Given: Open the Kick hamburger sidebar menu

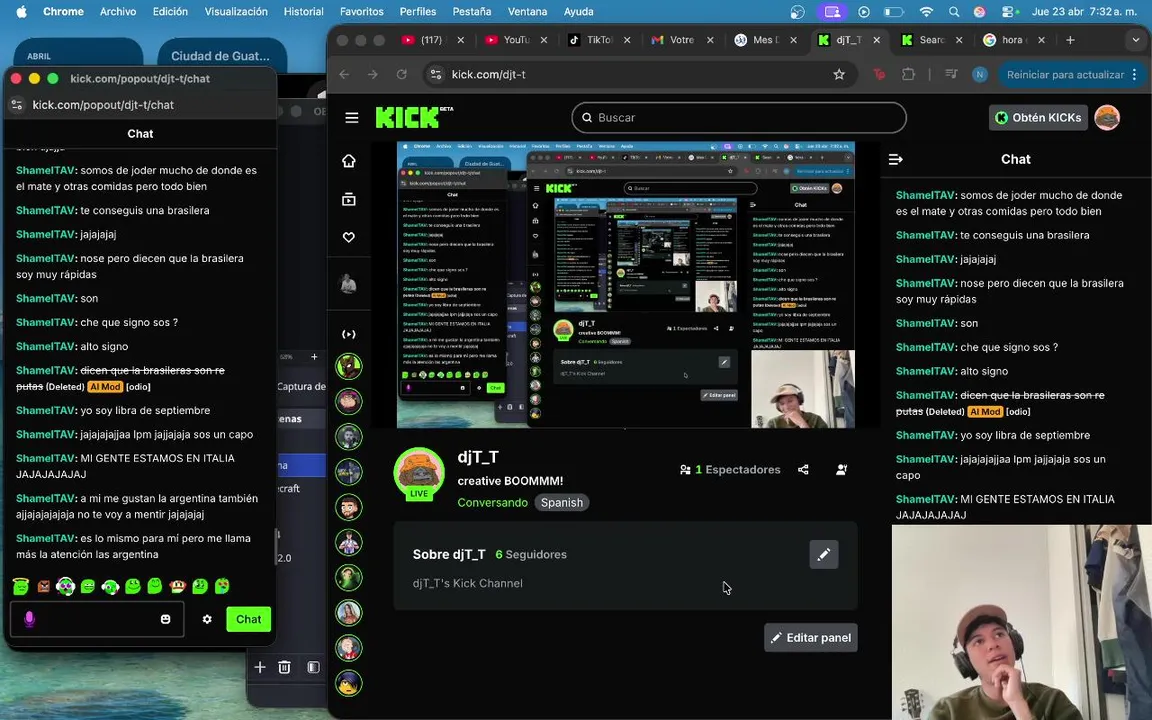Looking at the screenshot, I should [x=352, y=118].
